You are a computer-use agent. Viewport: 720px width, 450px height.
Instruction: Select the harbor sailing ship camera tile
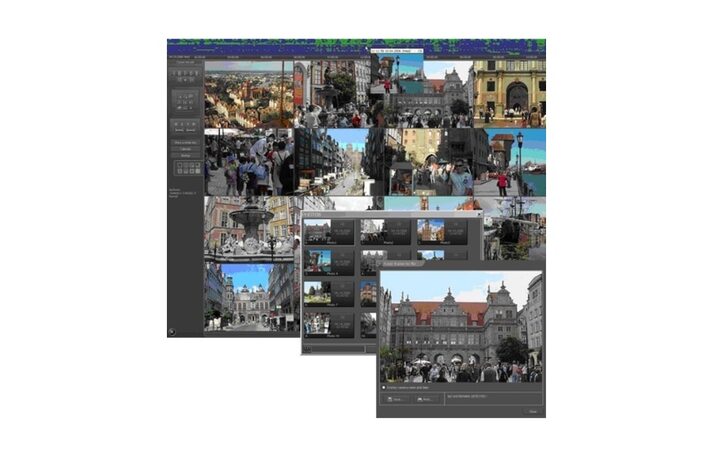514,228
